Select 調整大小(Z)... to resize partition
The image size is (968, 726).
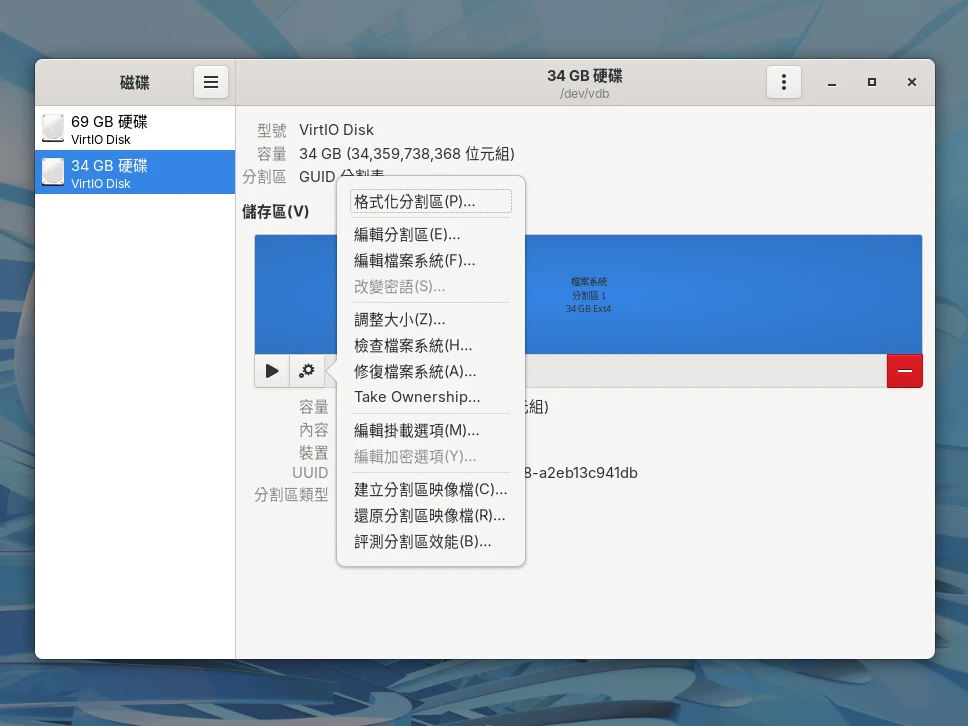399,320
